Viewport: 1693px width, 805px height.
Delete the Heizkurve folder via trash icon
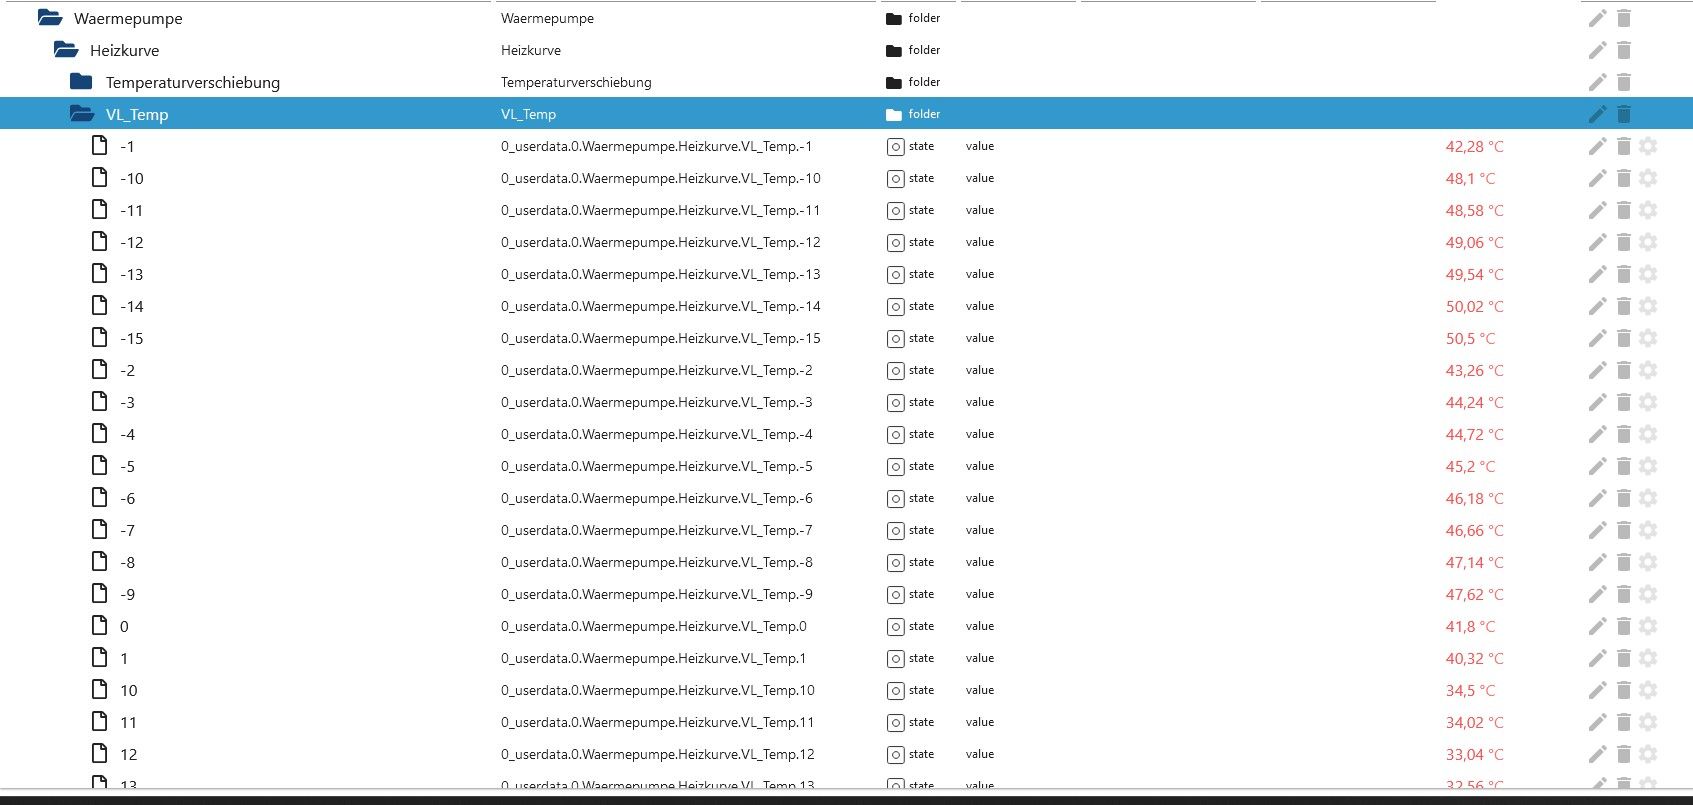pos(1624,50)
